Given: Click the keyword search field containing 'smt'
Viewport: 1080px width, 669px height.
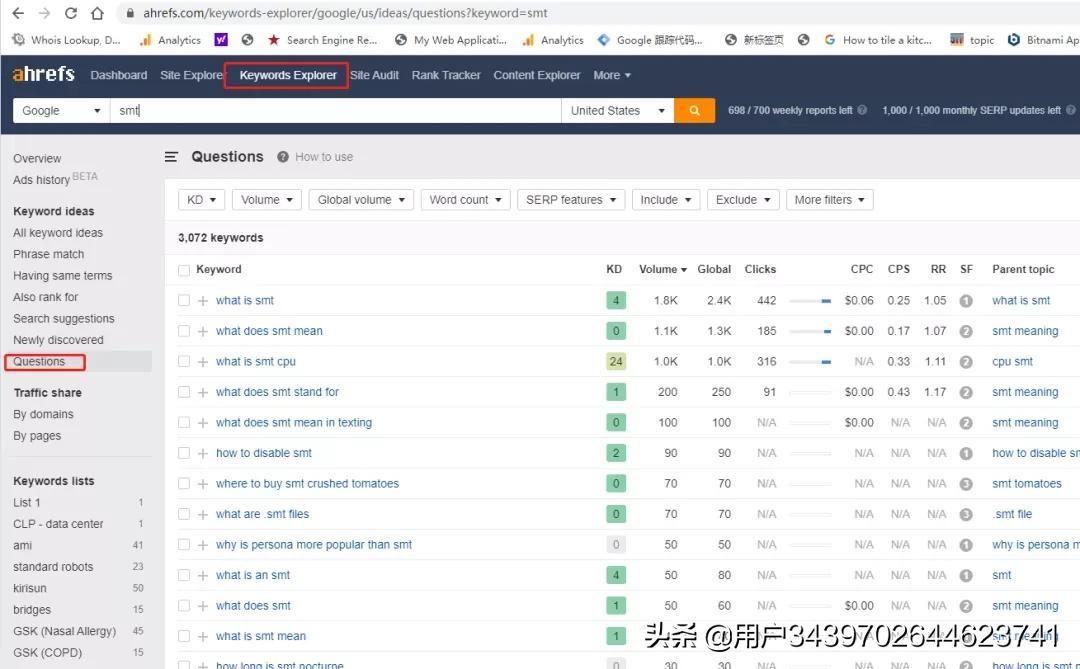Looking at the screenshot, I should click(335, 110).
